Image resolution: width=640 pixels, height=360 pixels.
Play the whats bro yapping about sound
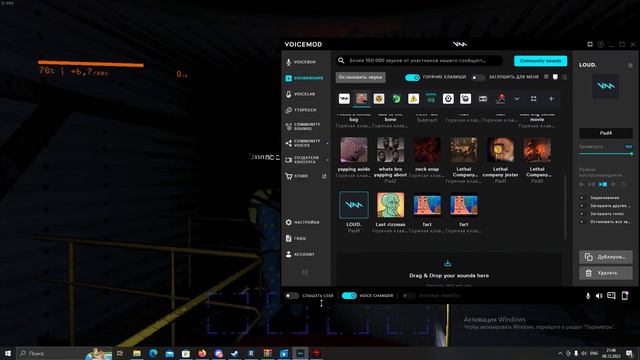pyautogui.click(x=391, y=150)
